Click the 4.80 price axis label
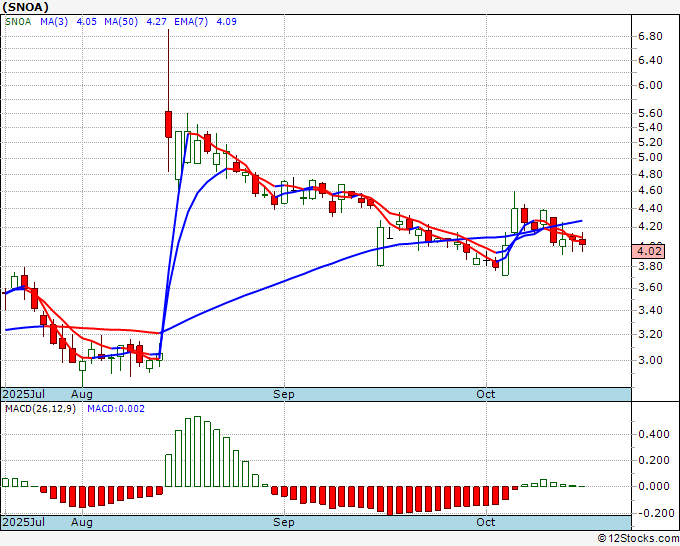The width and height of the screenshot is (680, 546). [x=651, y=174]
